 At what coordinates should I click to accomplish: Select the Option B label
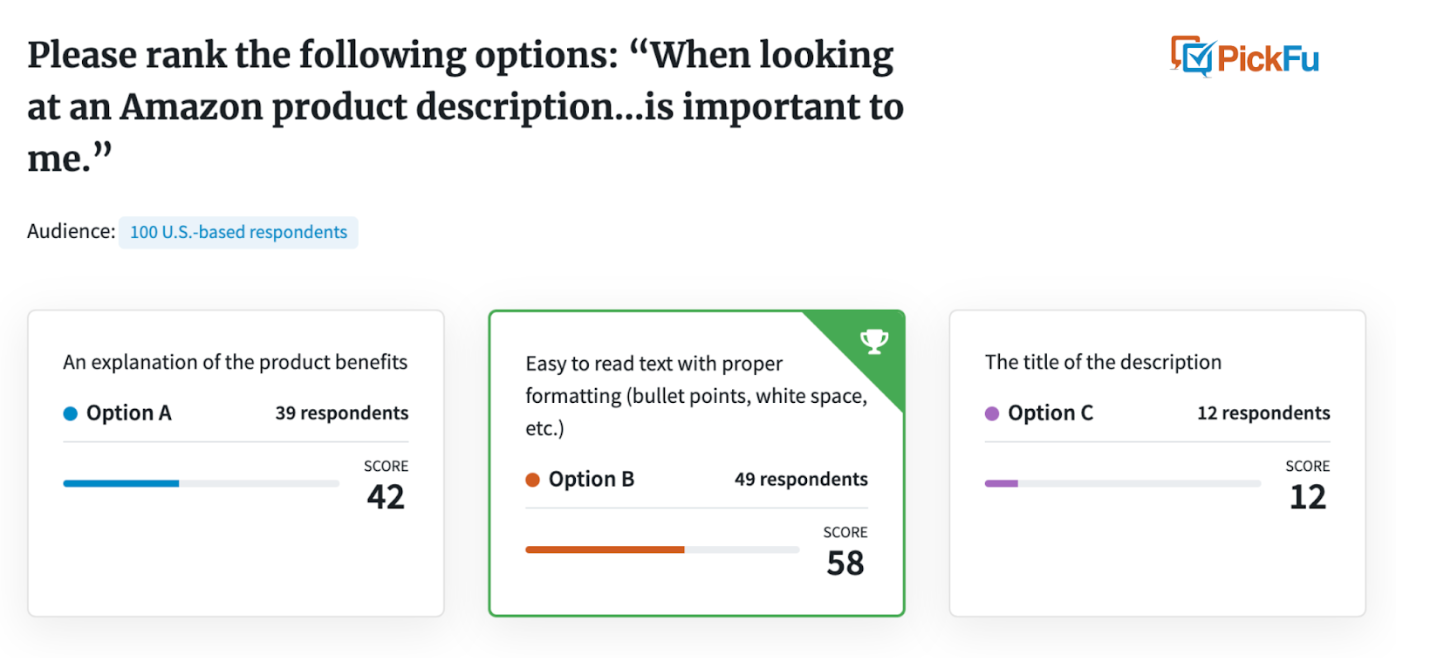pyautogui.click(x=591, y=479)
